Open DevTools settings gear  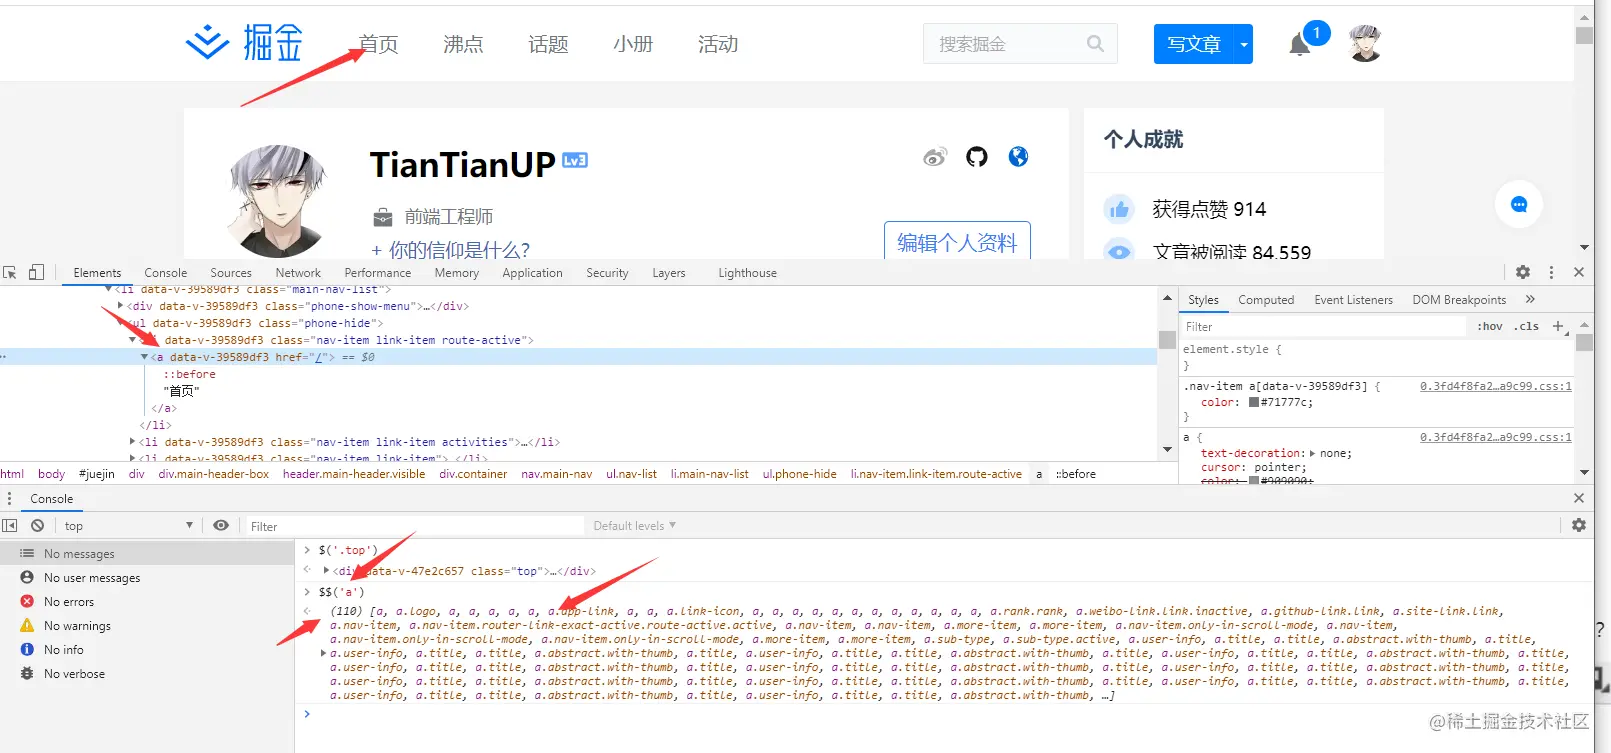[1523, 272]
